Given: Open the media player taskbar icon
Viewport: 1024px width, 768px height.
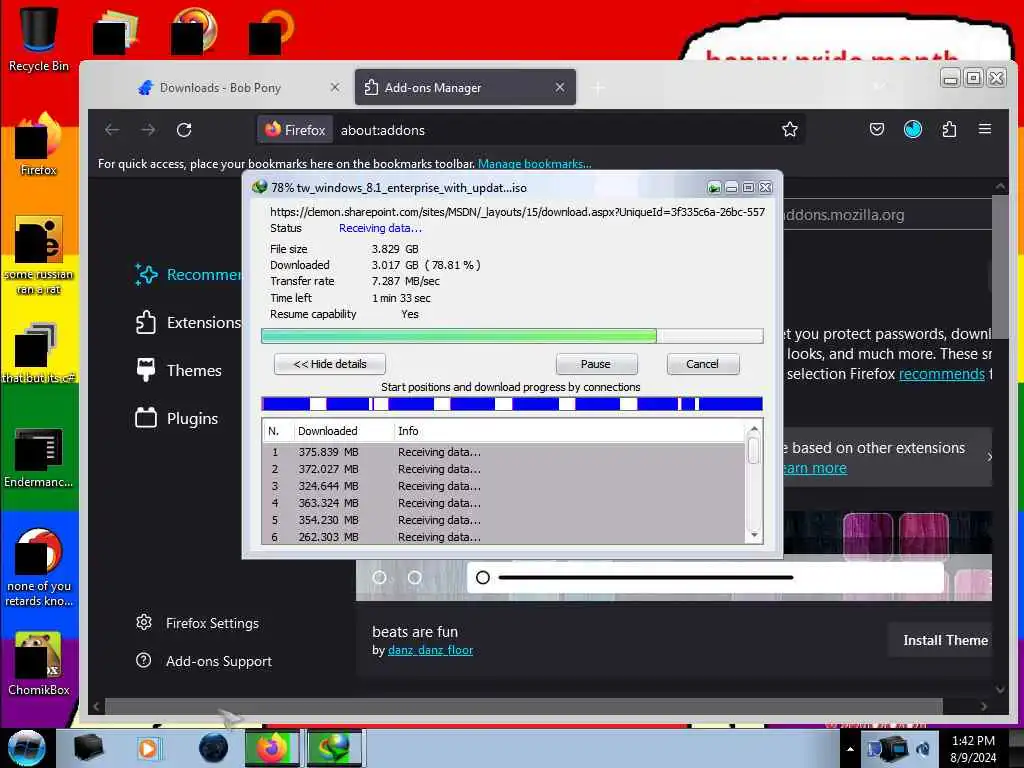Looking at the screenshot, I should (x=148, y=748).
